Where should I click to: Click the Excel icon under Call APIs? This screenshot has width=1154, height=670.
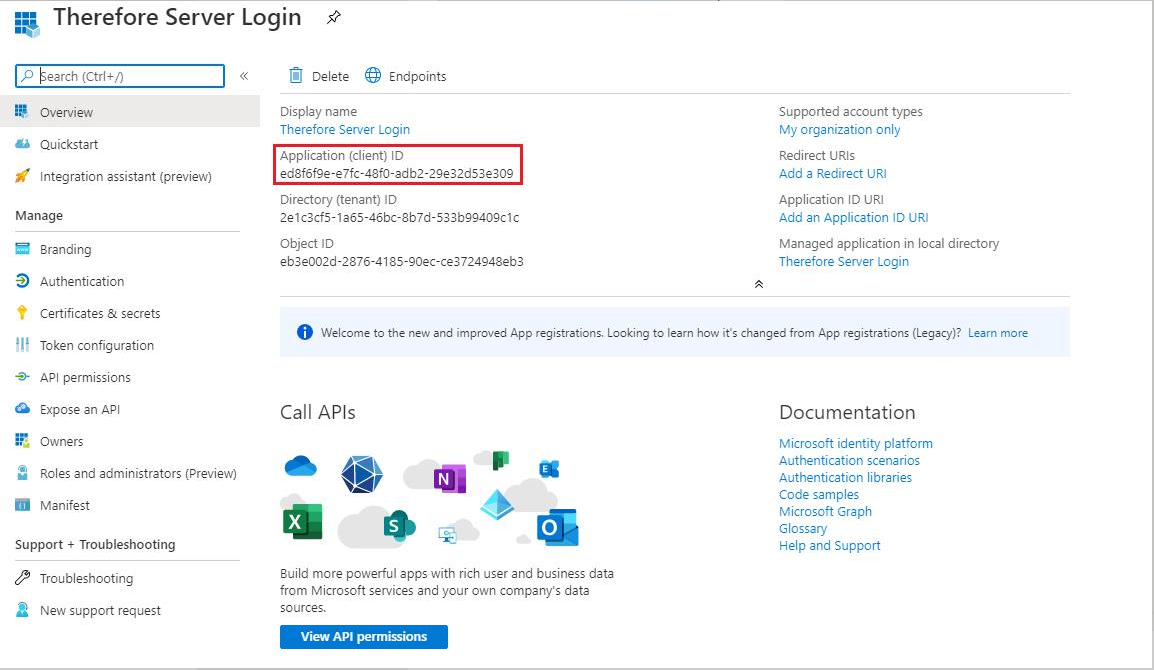(x=302, y=521)
